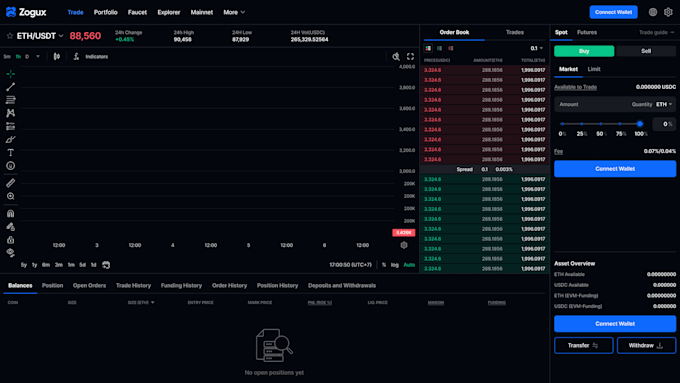The image size is (680, 383).
Task: Select the 5m chart interval
Action: (7, 56)
